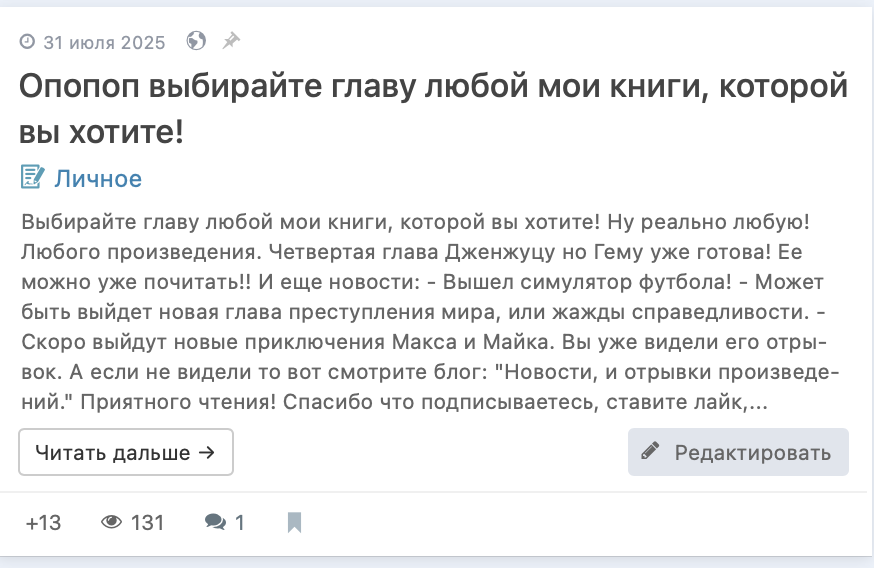Viewport: 874px width, 568px height.
Task: Click the globe public-visibility icon
Action: click(x=196, y=41)
